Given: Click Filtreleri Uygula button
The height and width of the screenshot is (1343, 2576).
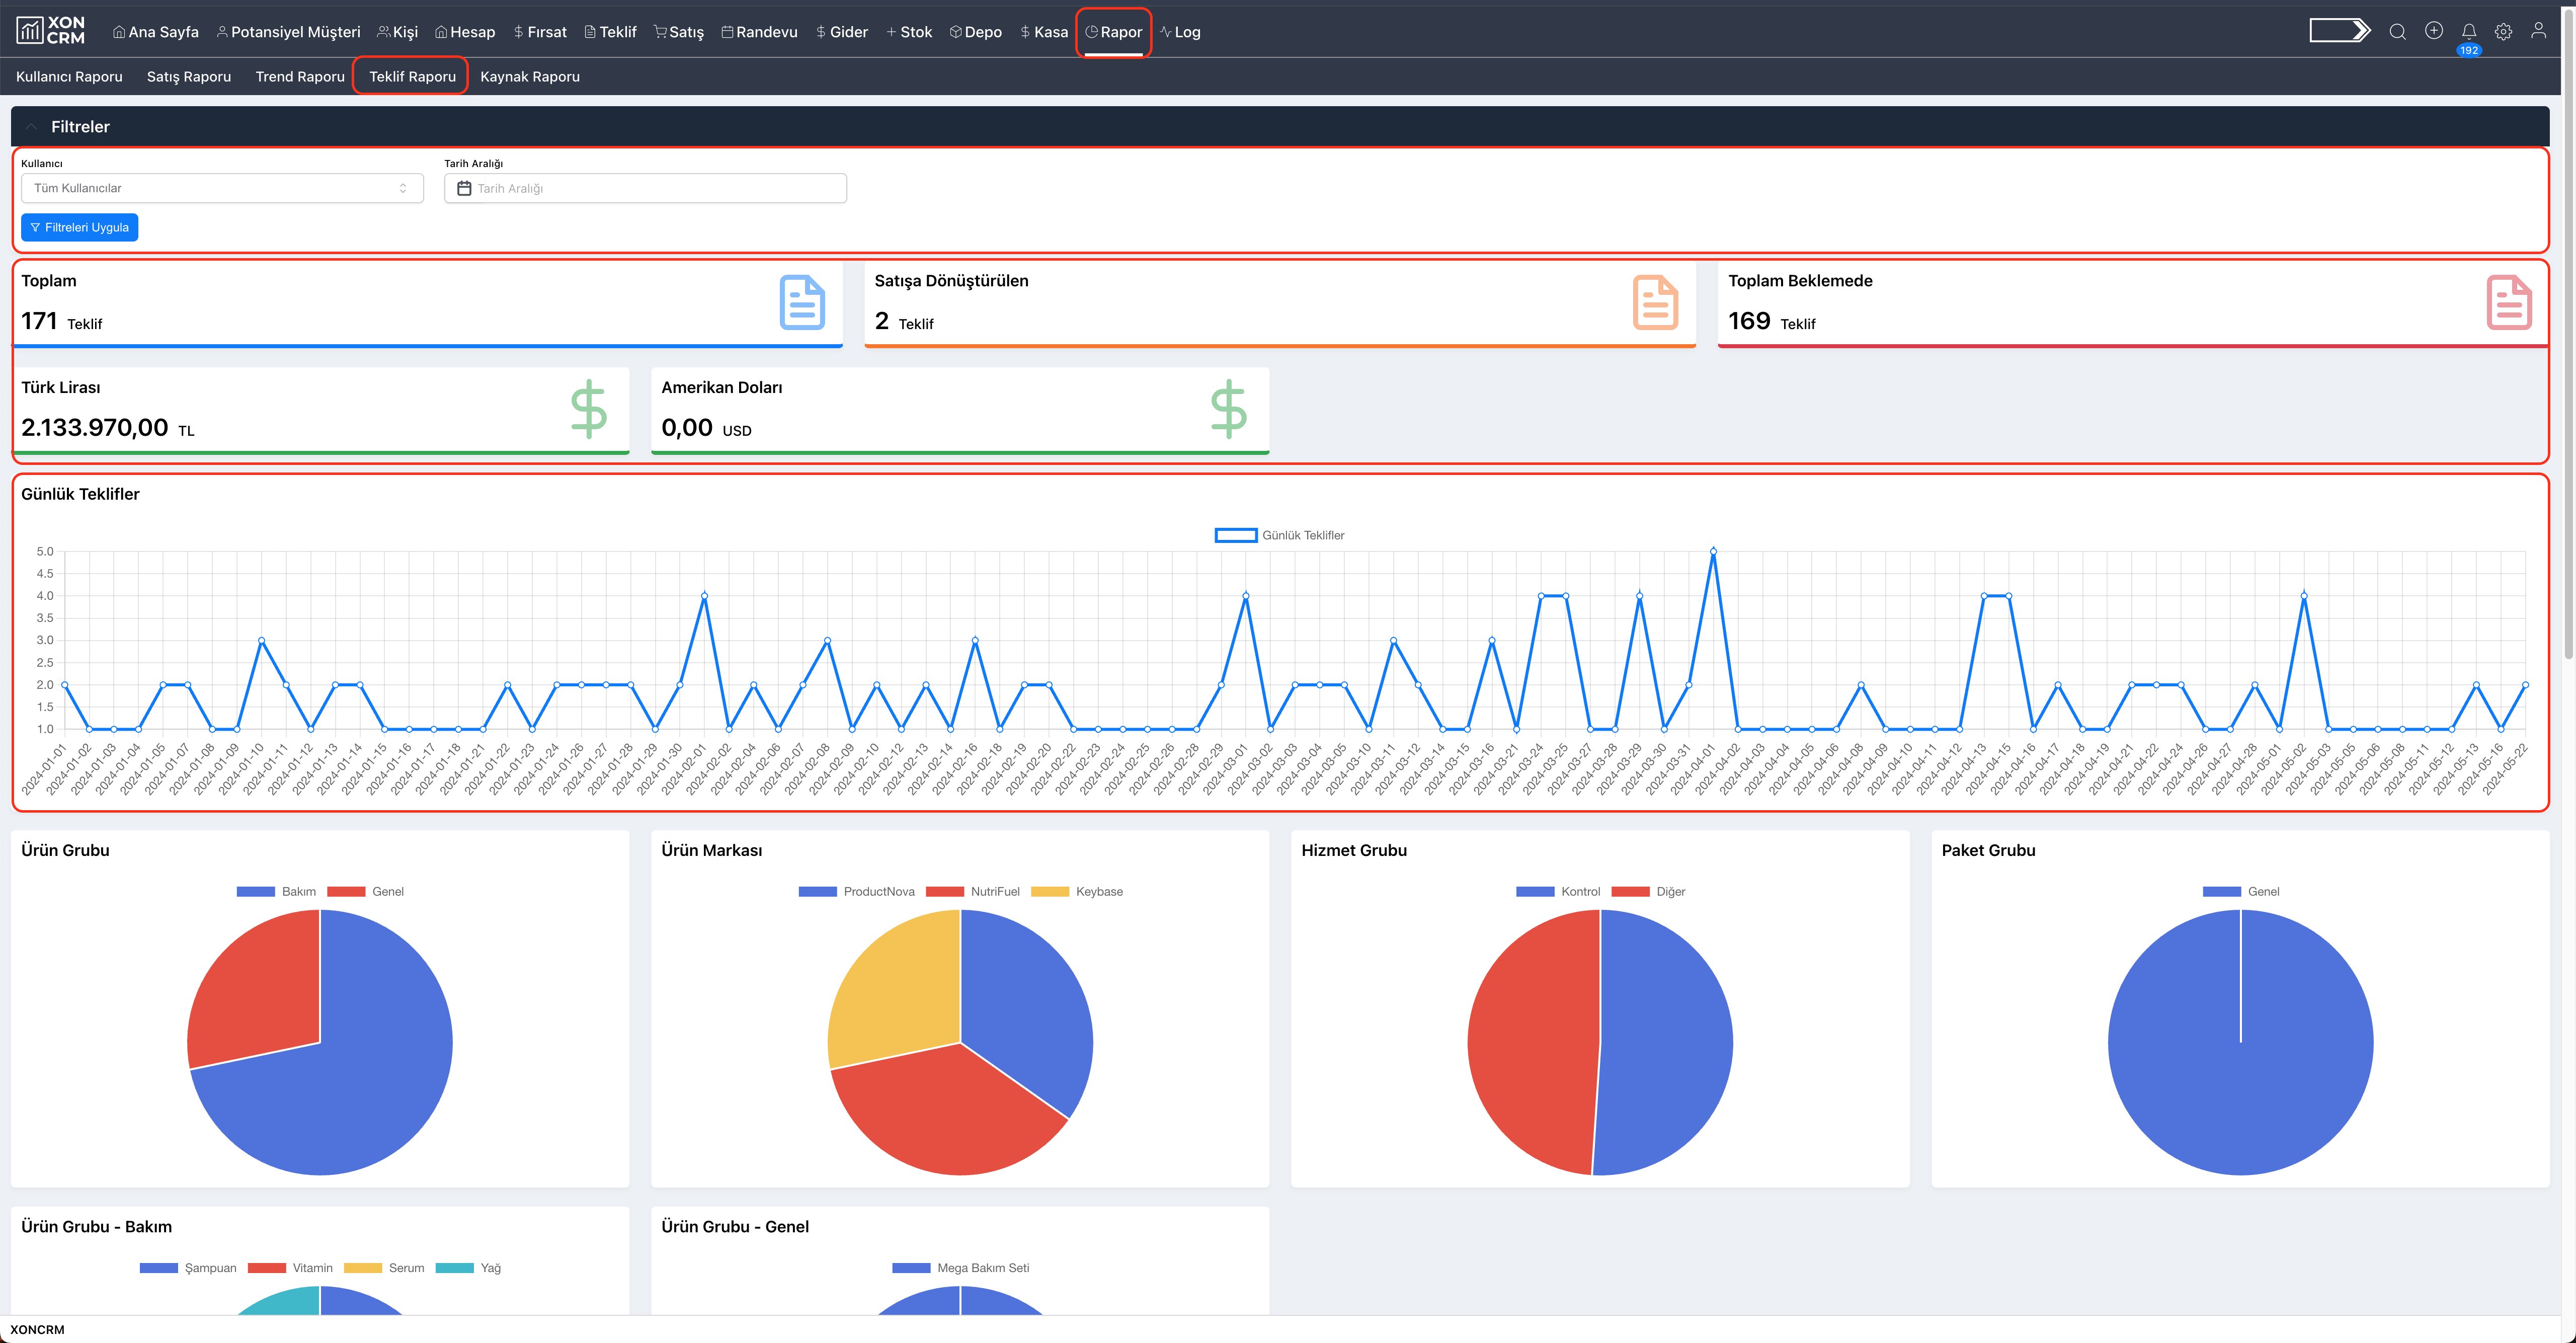Looking at the screenshot, I should pos(80,227).
